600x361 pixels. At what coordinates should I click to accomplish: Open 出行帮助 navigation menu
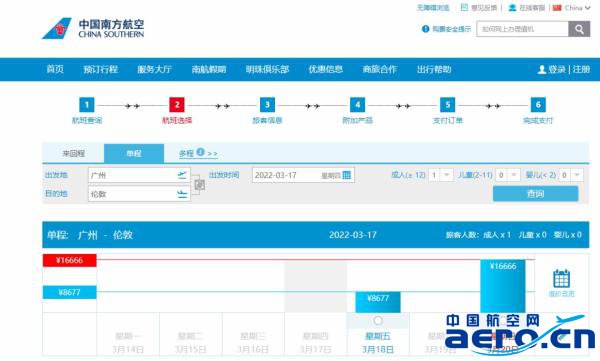(434, 69)
